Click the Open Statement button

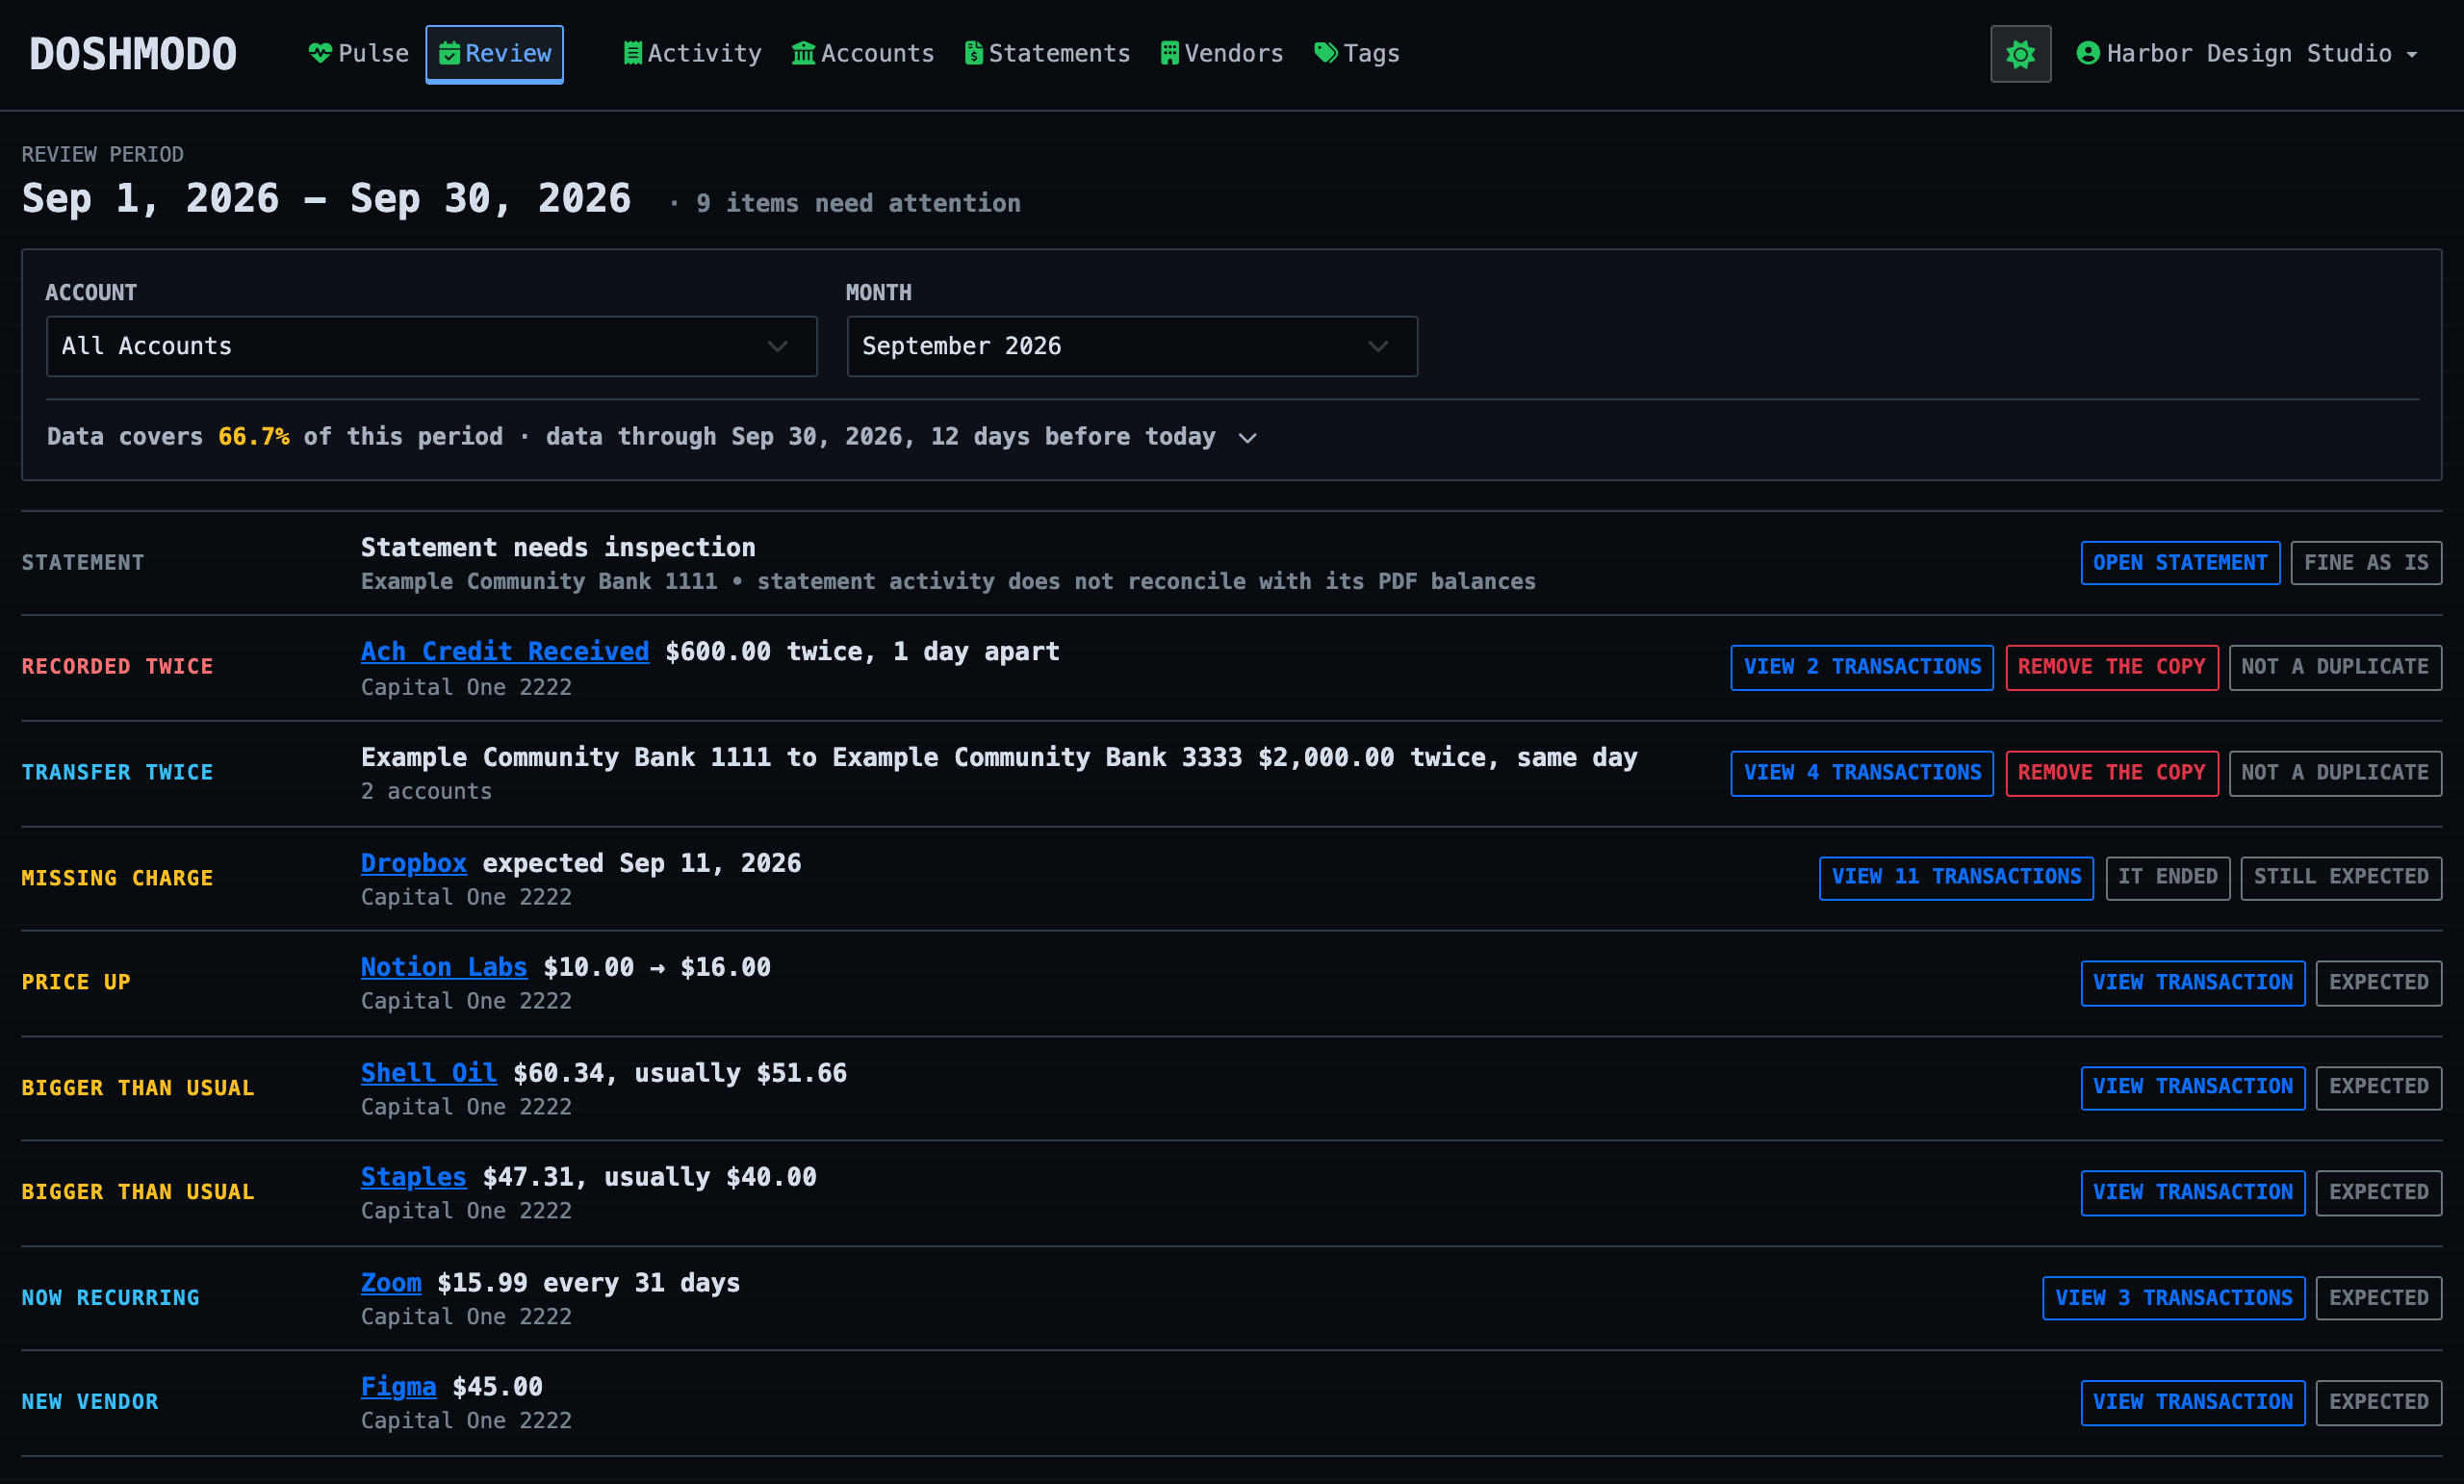(2180, 562)
